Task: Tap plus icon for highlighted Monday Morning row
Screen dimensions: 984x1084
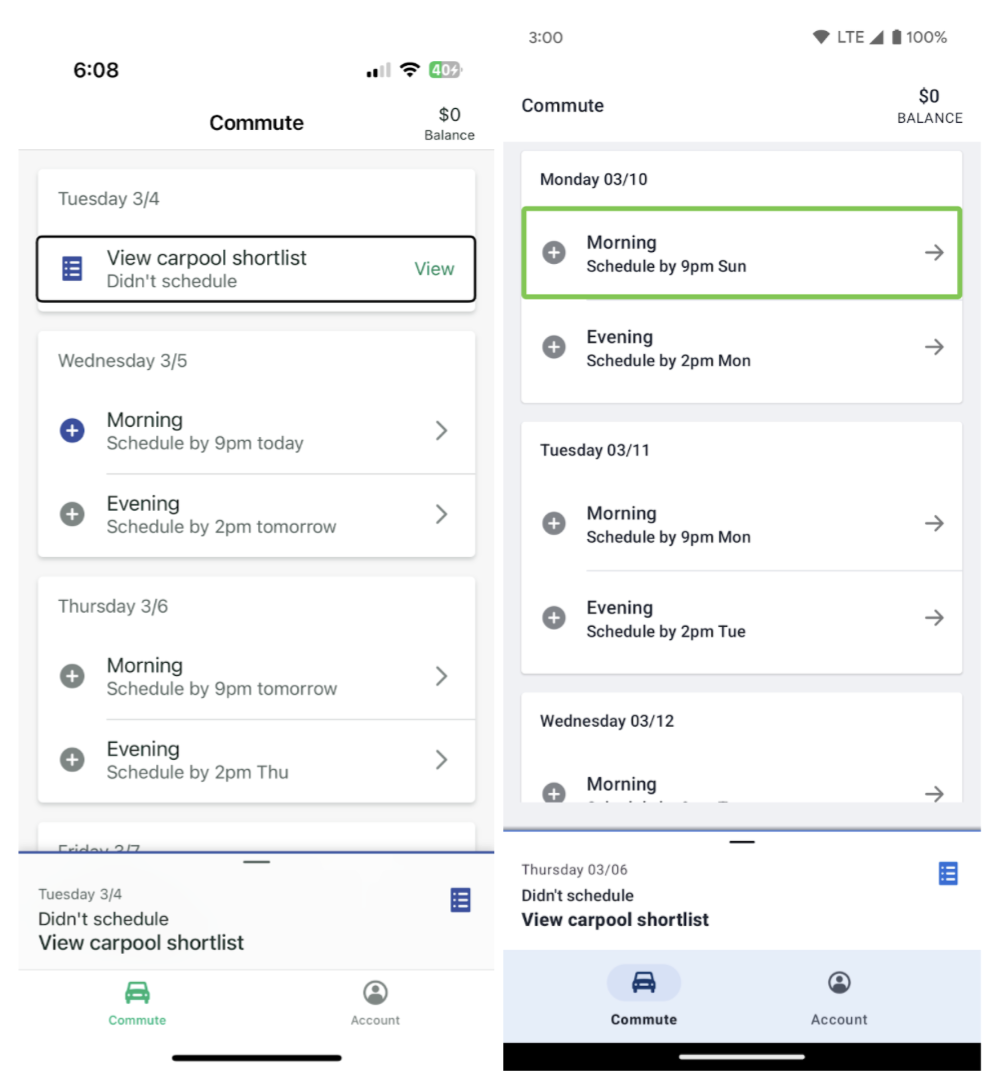Action: point(553,252)
